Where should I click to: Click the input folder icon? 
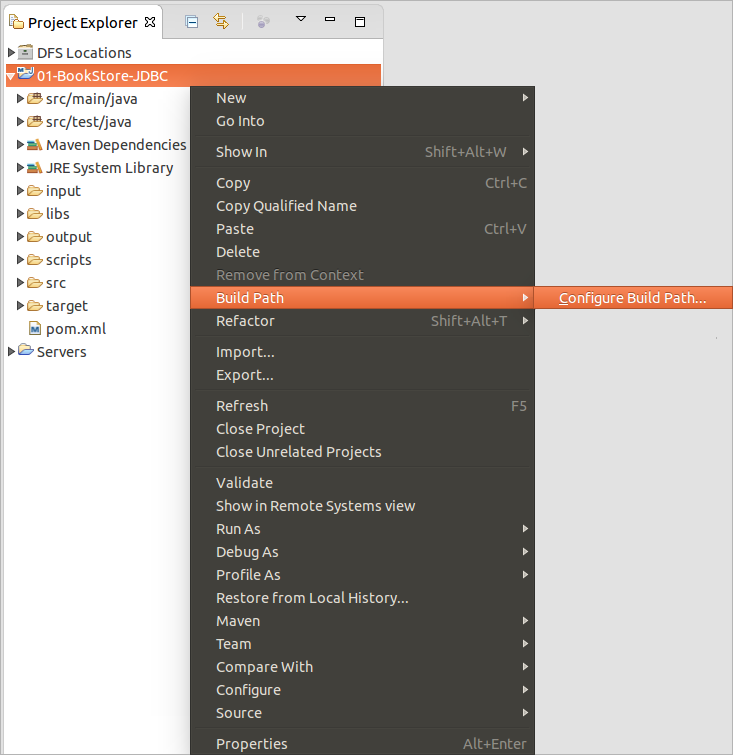click(35, 191)
